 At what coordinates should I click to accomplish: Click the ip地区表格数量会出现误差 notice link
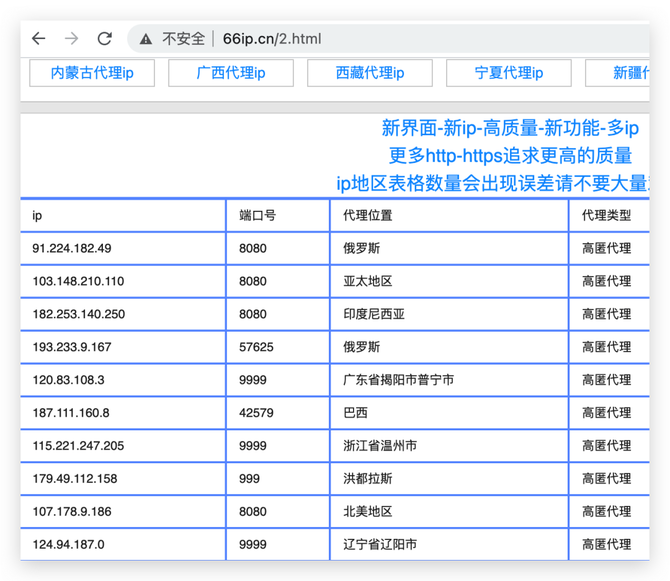(x=493, y=183)
